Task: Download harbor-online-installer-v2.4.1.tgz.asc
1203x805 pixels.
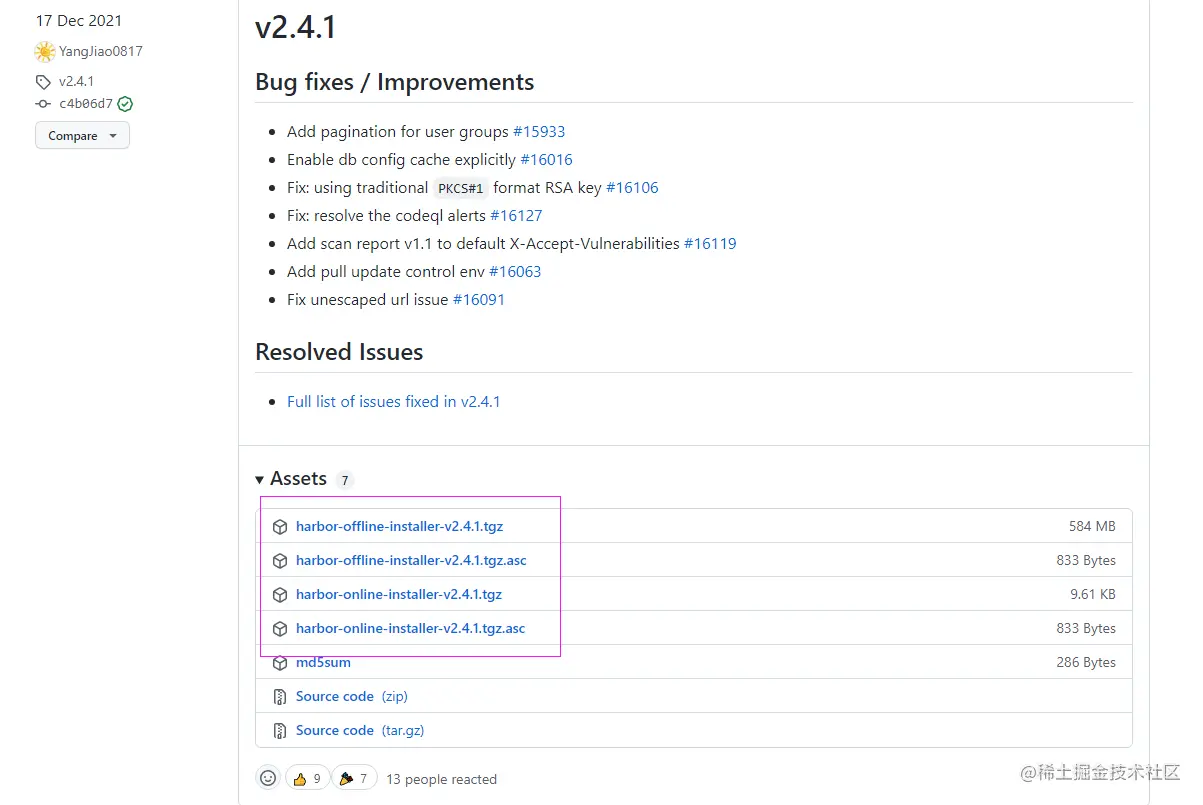Action: tap(410, 629)
